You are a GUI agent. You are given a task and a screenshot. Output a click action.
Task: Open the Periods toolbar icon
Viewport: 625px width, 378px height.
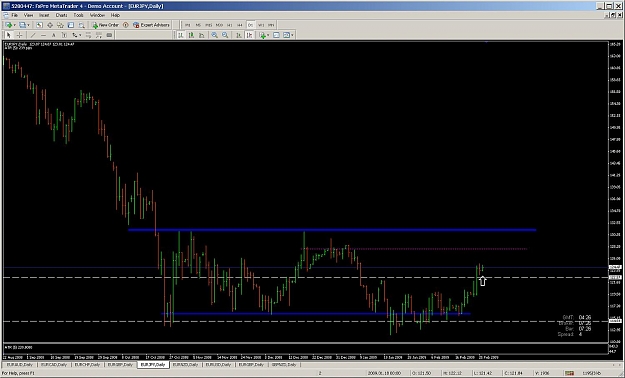pyautogui.click(x=276, y=35)
